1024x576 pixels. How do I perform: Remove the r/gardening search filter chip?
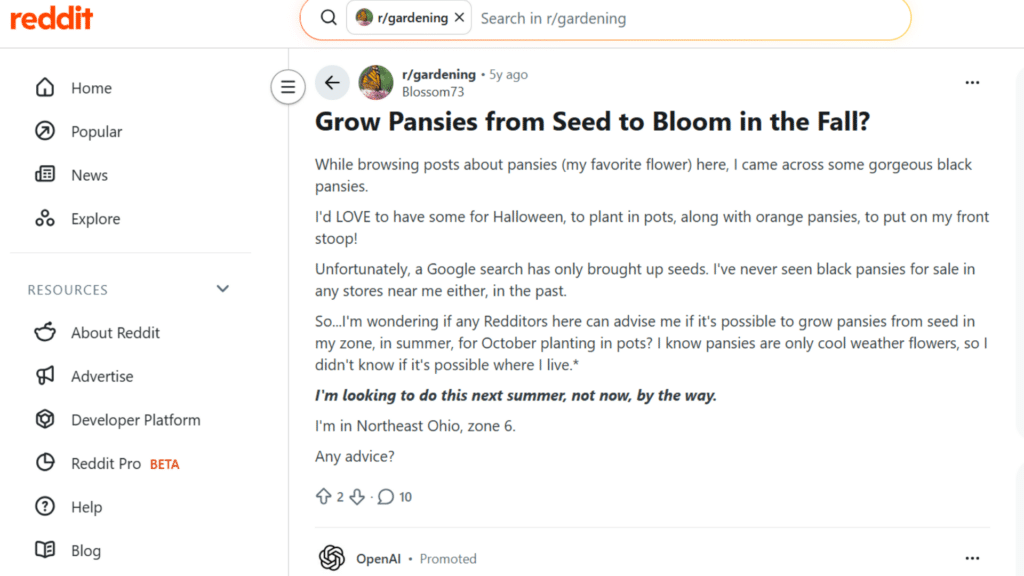(458, 17)
